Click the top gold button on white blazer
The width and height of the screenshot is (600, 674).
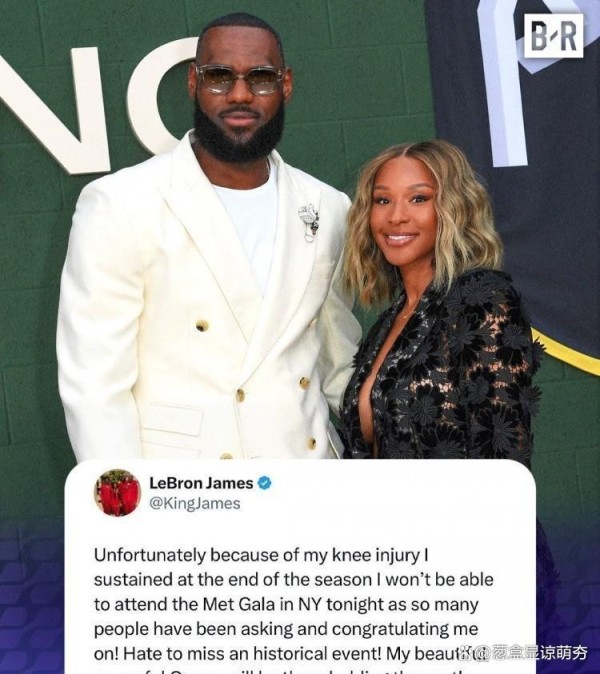(202, 325)
